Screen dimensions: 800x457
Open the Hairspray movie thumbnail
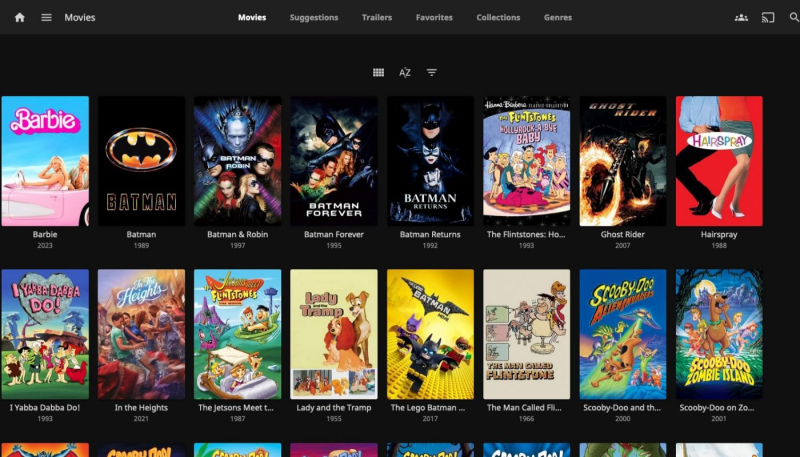[719, 161]
